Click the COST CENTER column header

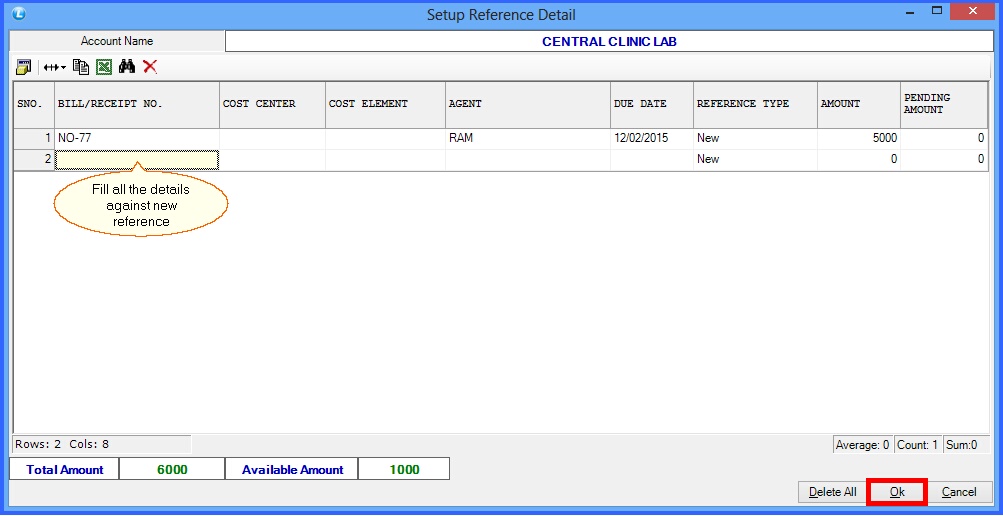[x=272, y=104]
